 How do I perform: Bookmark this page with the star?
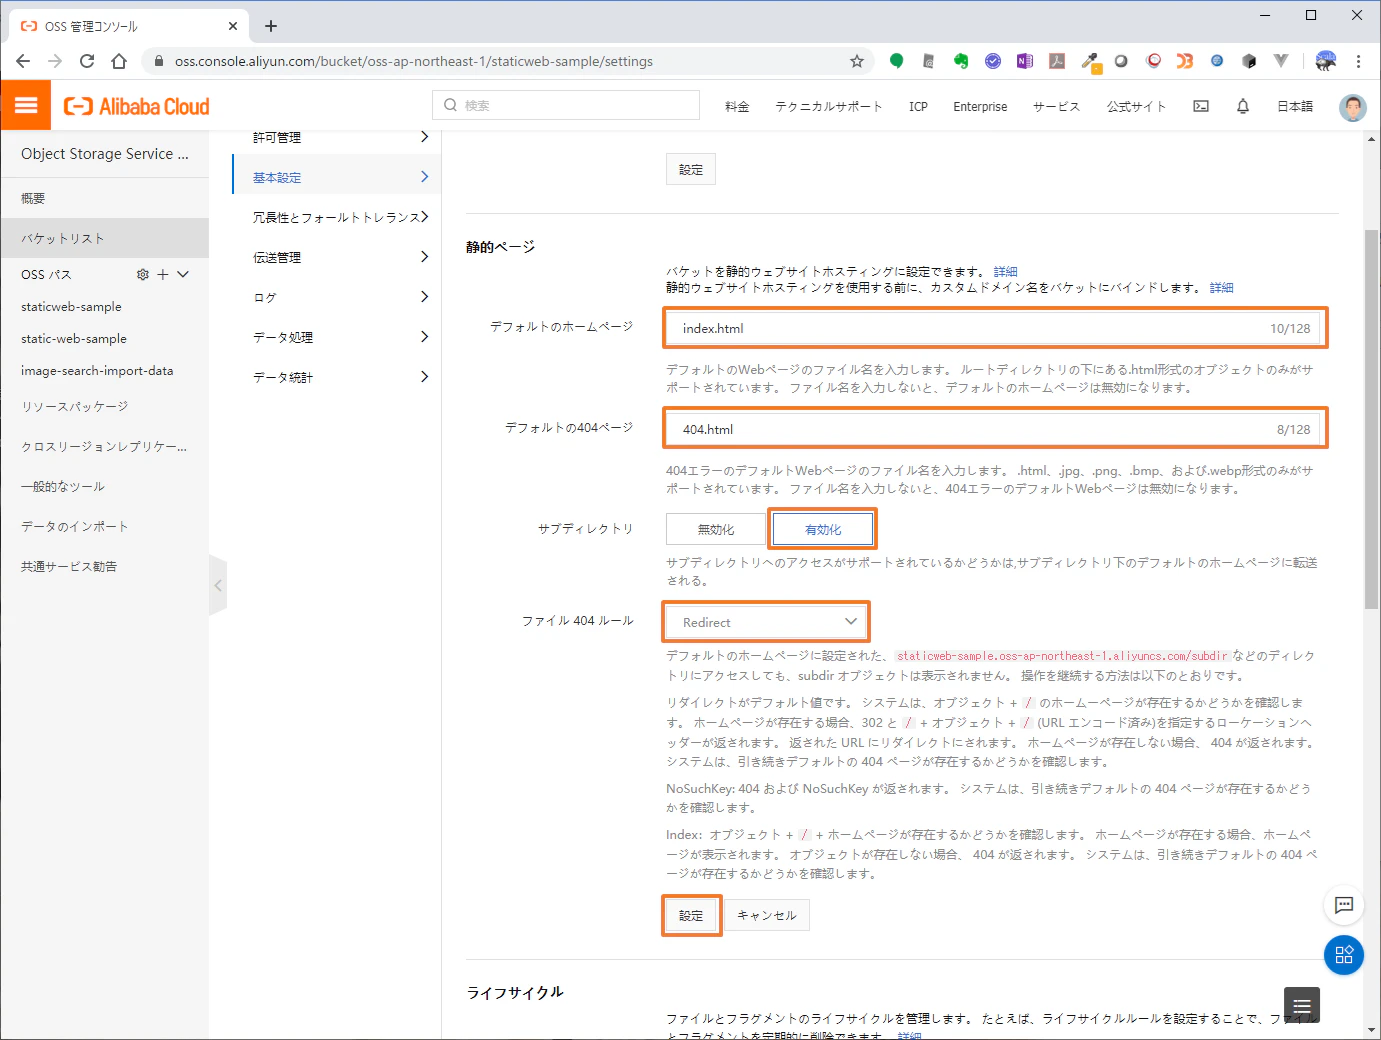coord(857,61)
